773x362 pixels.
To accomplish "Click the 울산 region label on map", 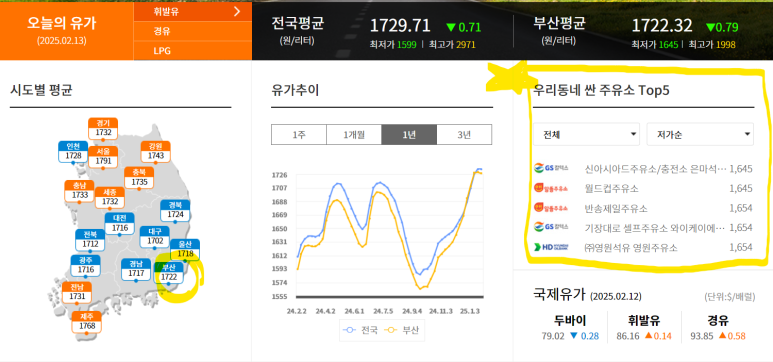I will [x=185, y=250].
